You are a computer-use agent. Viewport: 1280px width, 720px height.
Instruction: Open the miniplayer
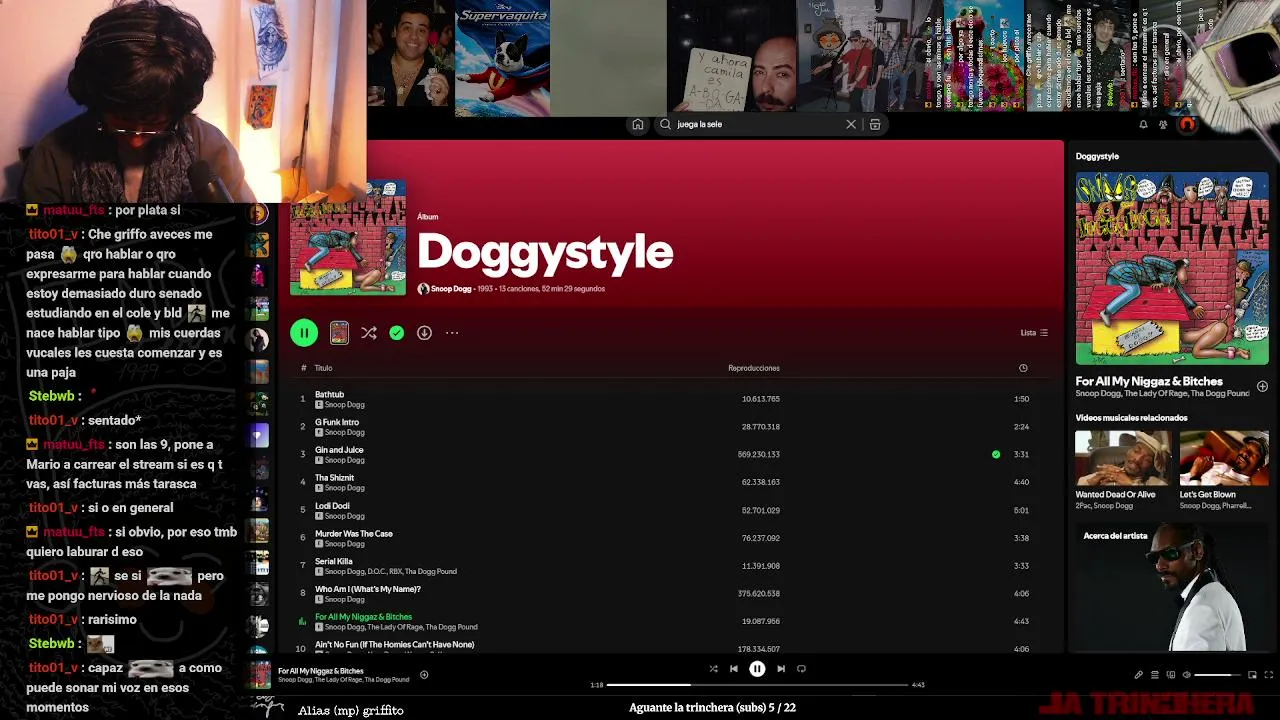coord(1252,675)
